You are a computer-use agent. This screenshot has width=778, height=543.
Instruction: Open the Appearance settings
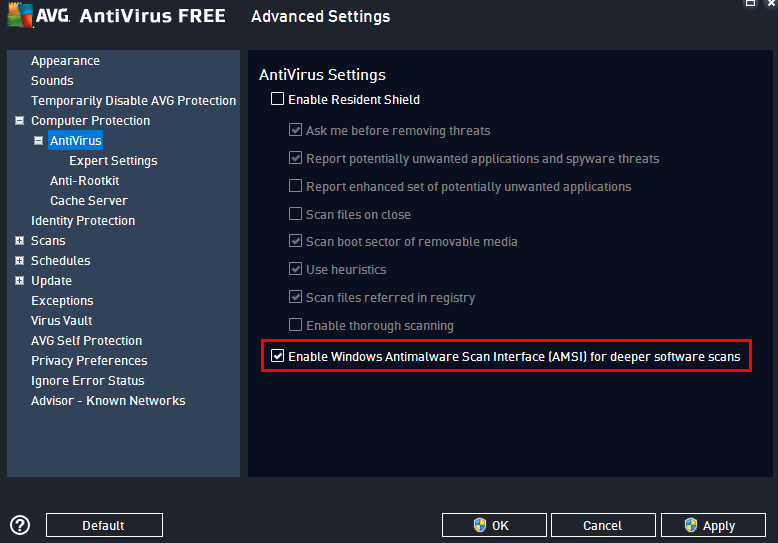pos(65,61)
